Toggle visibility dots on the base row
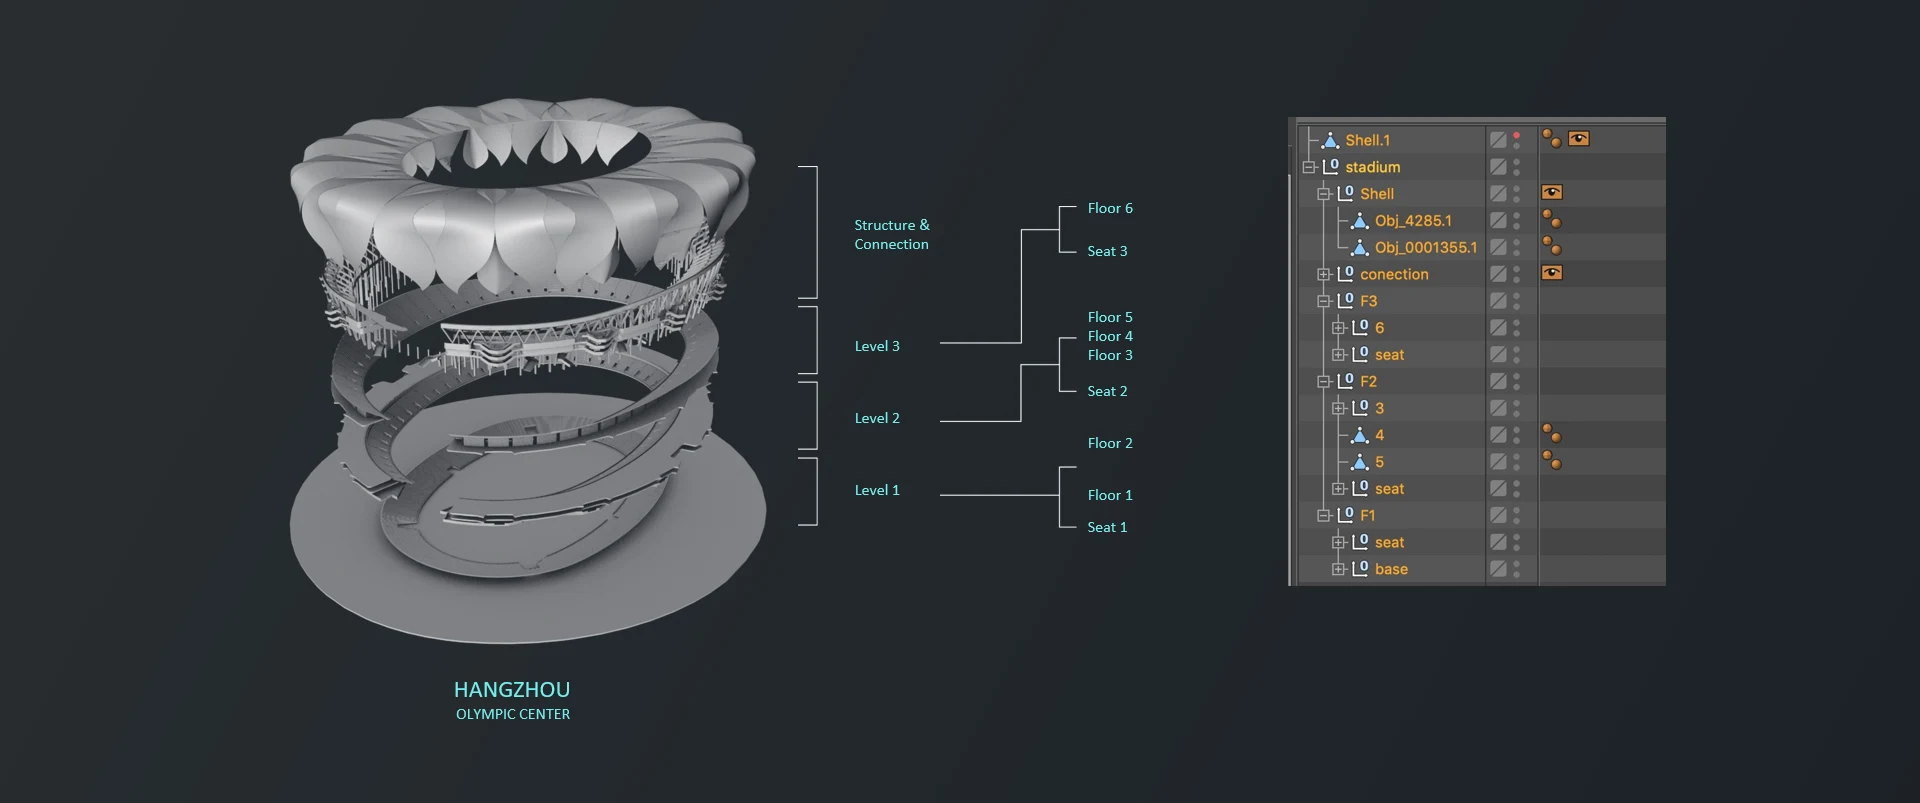The image size is (1920, 803). (1517, 569)
